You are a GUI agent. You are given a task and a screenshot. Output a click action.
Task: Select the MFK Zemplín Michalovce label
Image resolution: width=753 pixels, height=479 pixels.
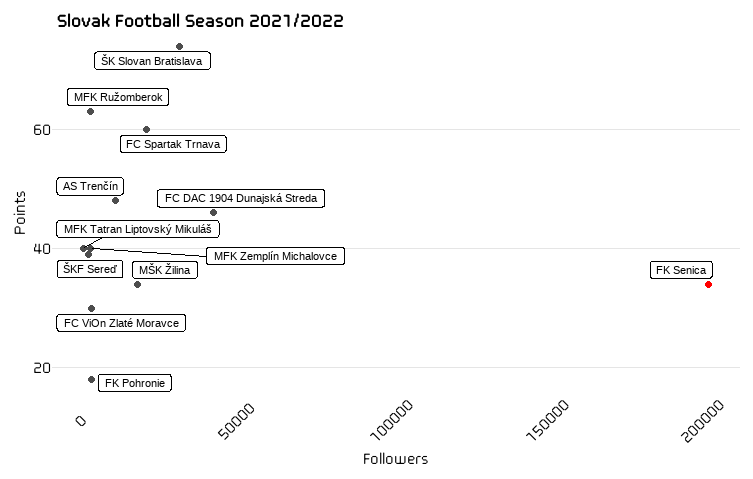pos(275,256)
